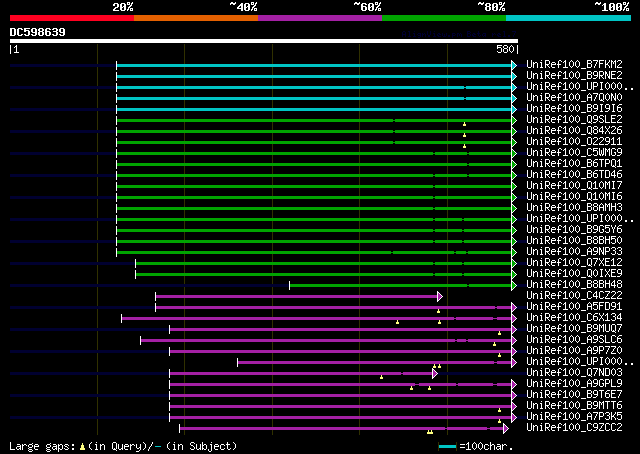Screen dimensions: 640x454
Task: Click the purple arrowhead ending the Q7ND03 bar
Action: pos(435,374)
